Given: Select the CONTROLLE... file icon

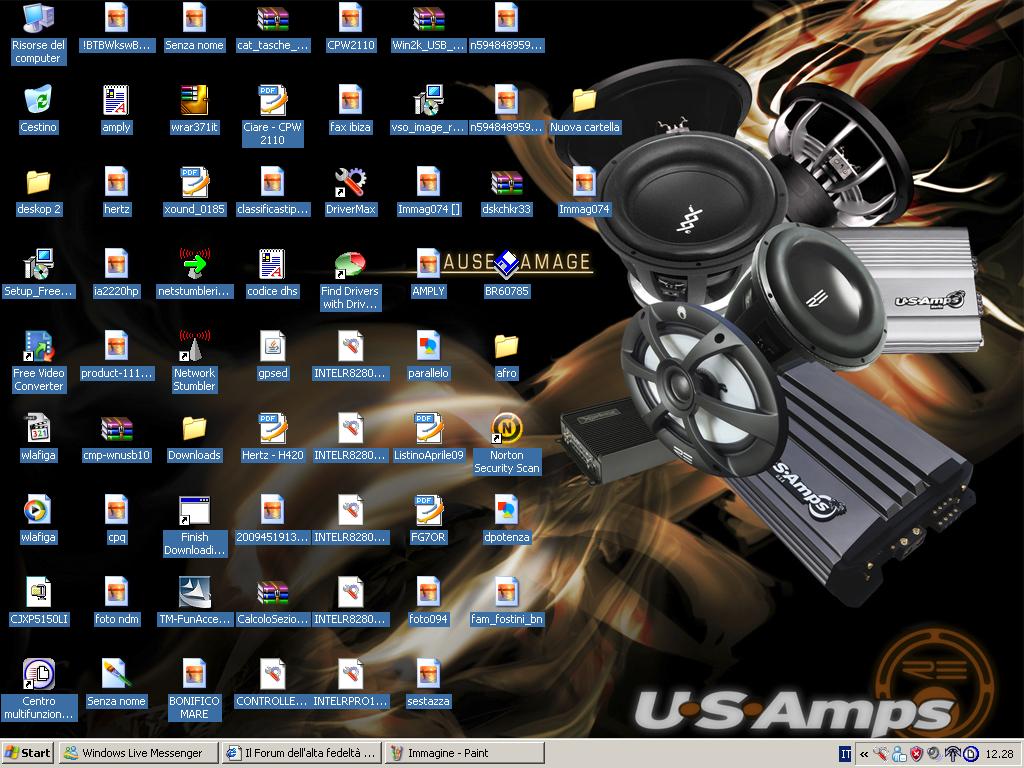Looking at the screenshot, I should 272,683.
